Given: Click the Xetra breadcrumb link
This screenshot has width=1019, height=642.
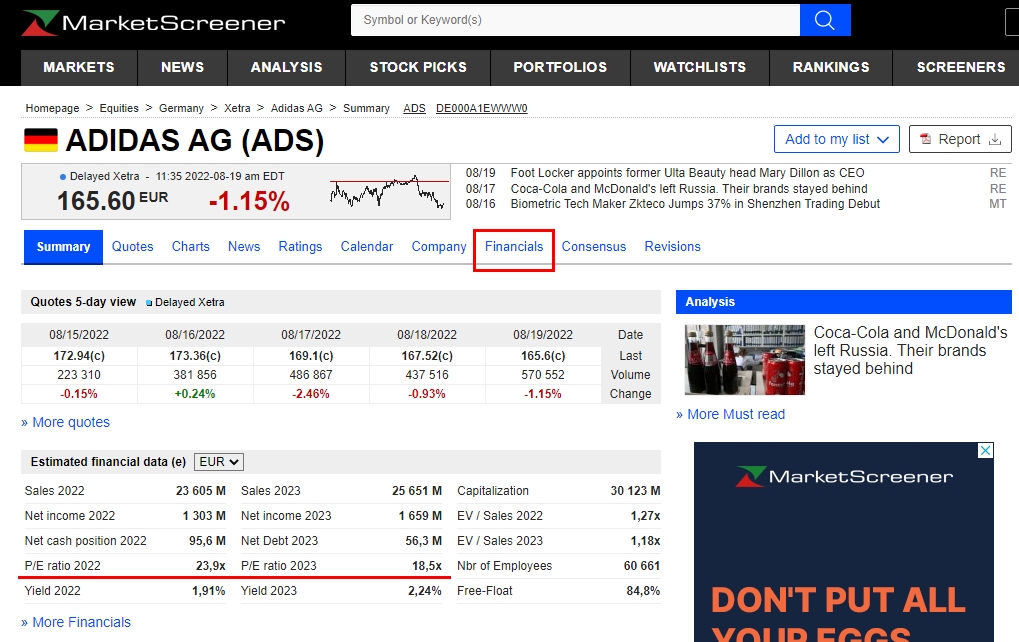Looking at the screenshot, I should [x=237, y=109].
